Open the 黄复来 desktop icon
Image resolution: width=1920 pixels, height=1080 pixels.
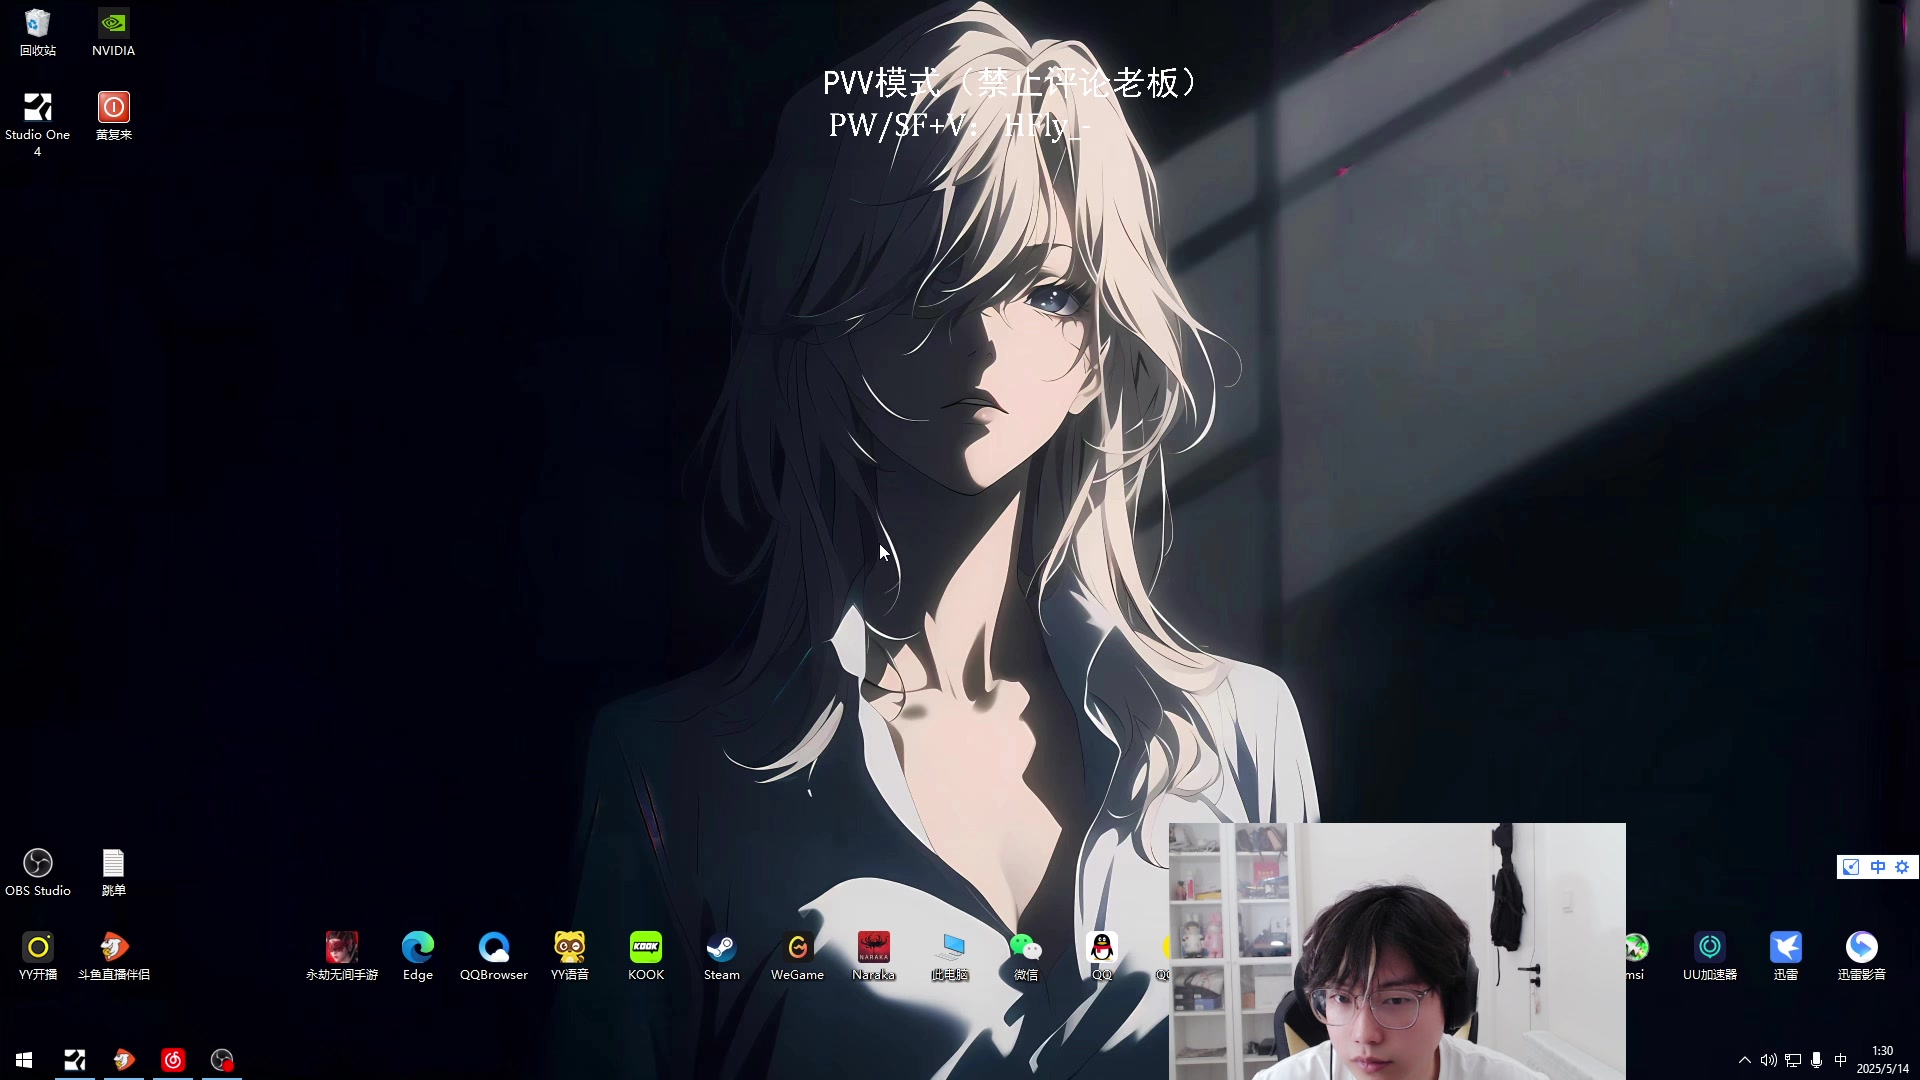pos(113,116)
